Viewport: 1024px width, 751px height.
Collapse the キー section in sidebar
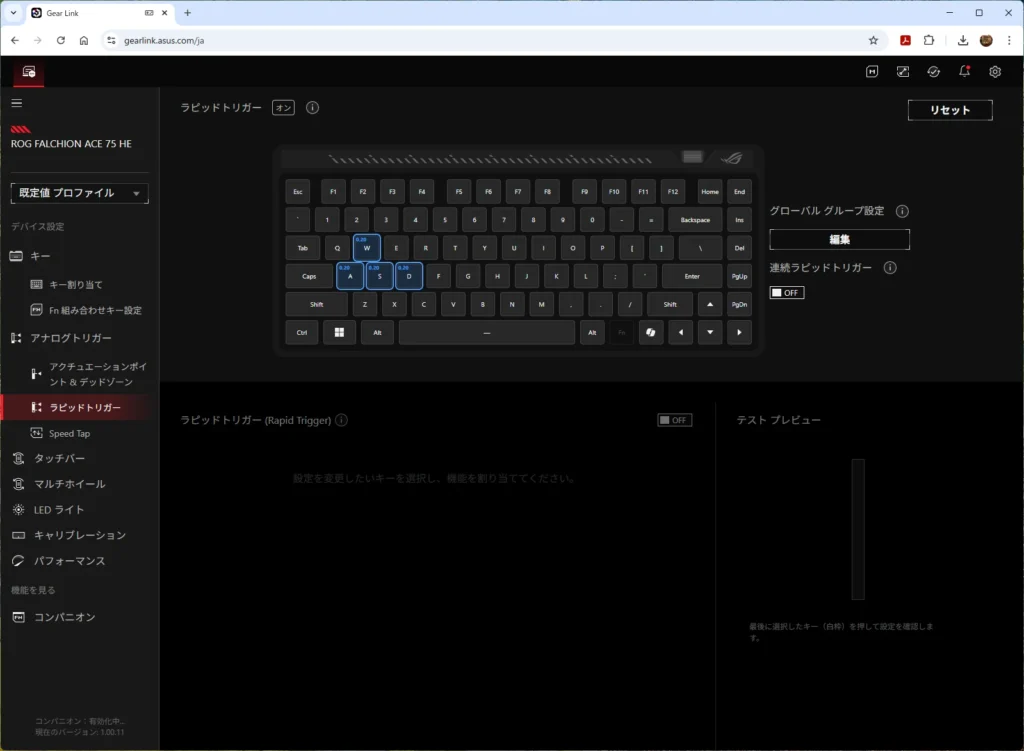(x=40, y=256)
